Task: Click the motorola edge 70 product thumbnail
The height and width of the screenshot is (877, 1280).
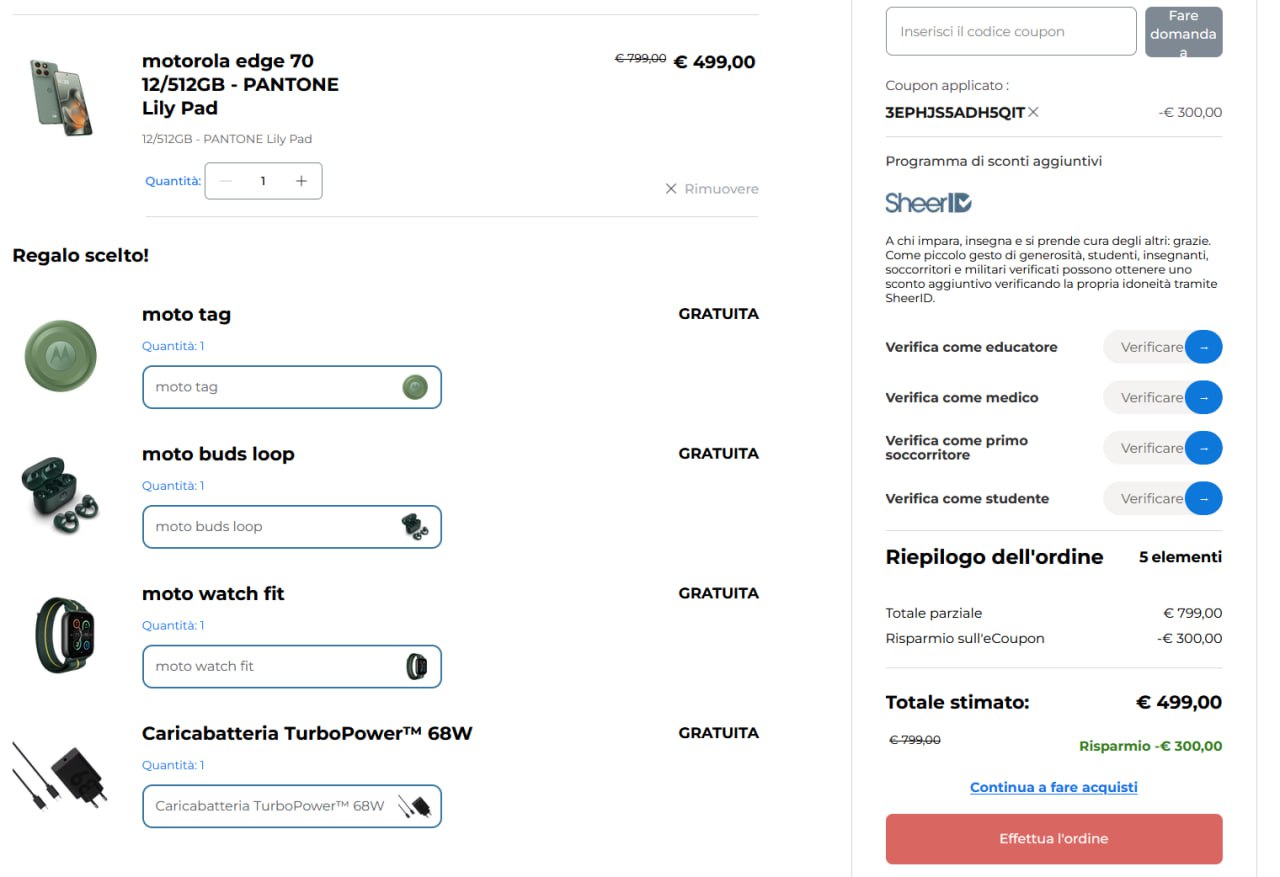Action: pyautogui.click(x=61, y=97)
